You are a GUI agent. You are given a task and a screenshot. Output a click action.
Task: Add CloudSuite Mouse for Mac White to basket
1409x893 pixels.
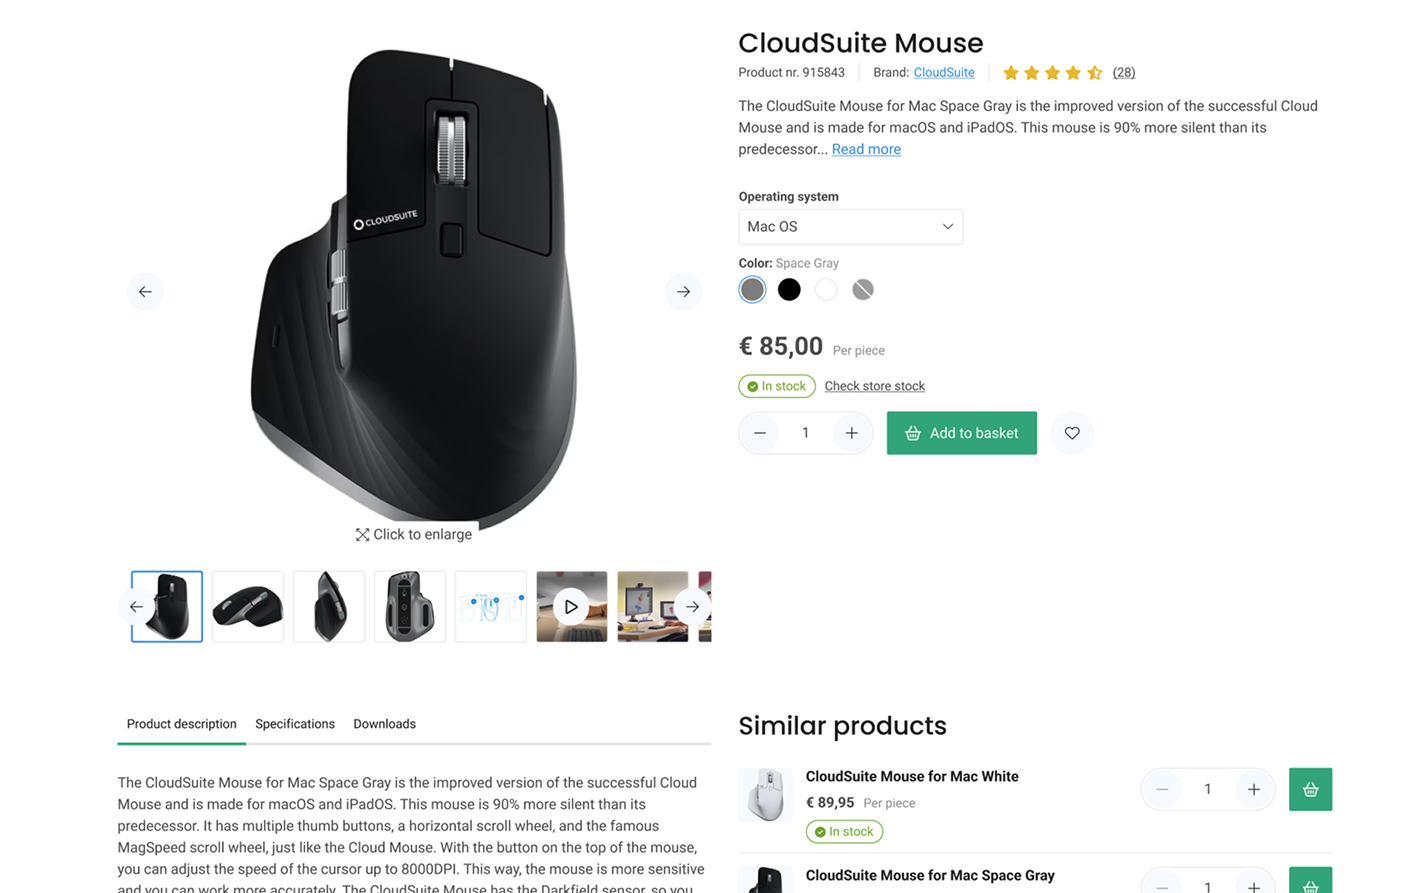[1310, 789]
